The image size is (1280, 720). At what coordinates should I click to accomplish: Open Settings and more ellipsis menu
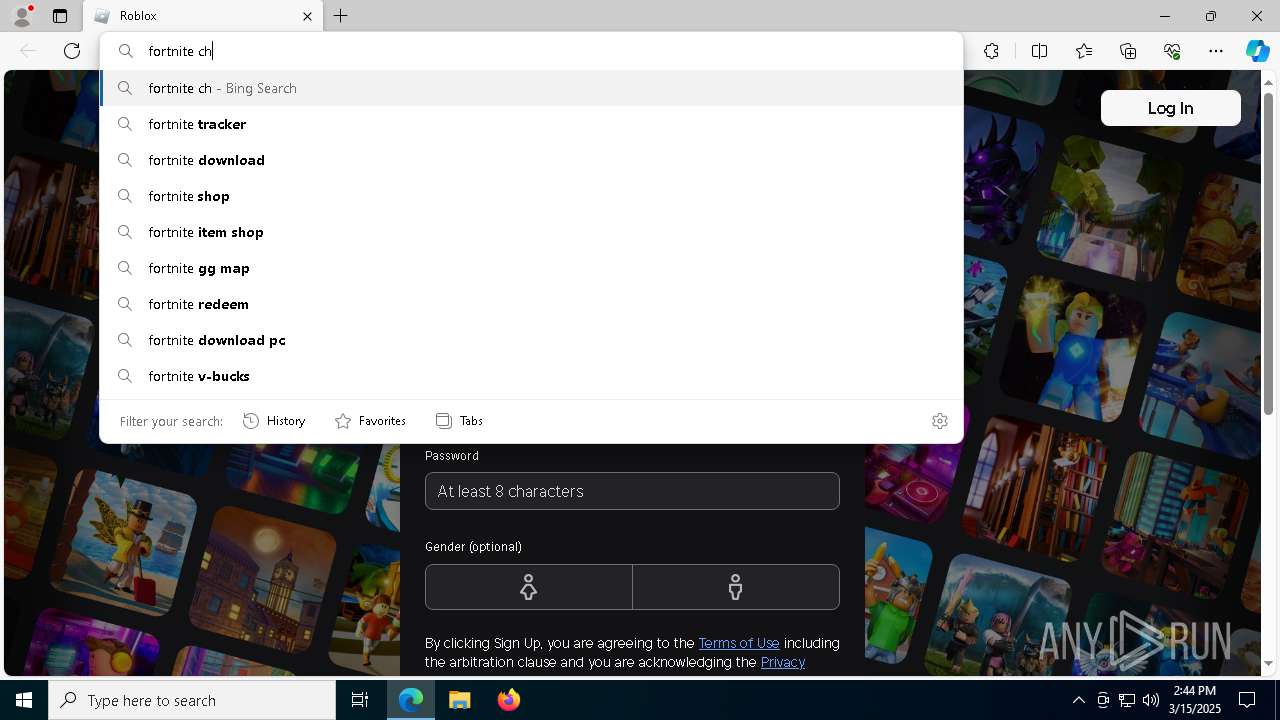pos(1216,51)
